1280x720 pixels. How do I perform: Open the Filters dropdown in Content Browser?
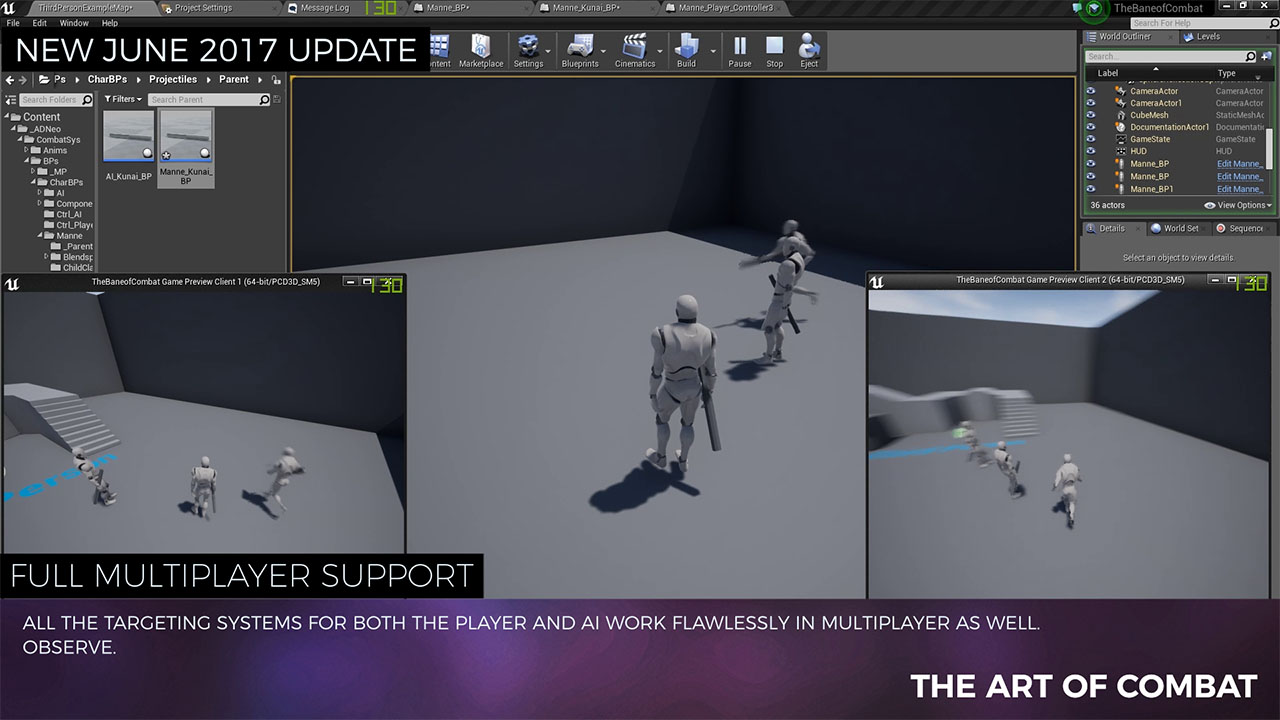tap(122, 99)
